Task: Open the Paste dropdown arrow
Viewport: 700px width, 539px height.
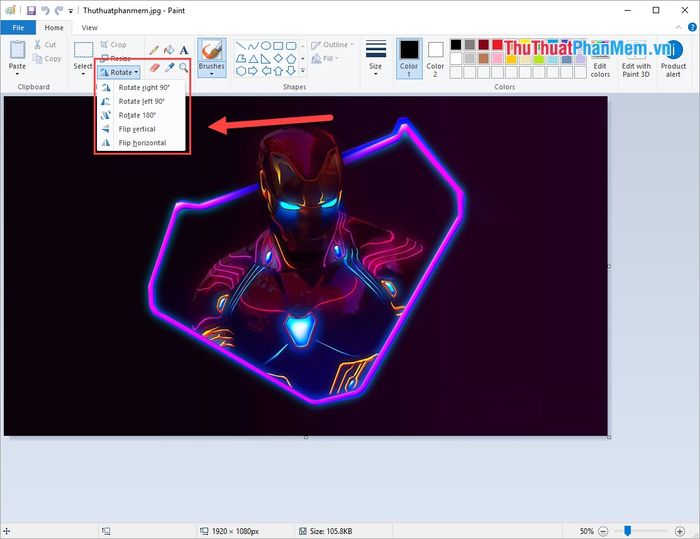Action: (17, 74)
